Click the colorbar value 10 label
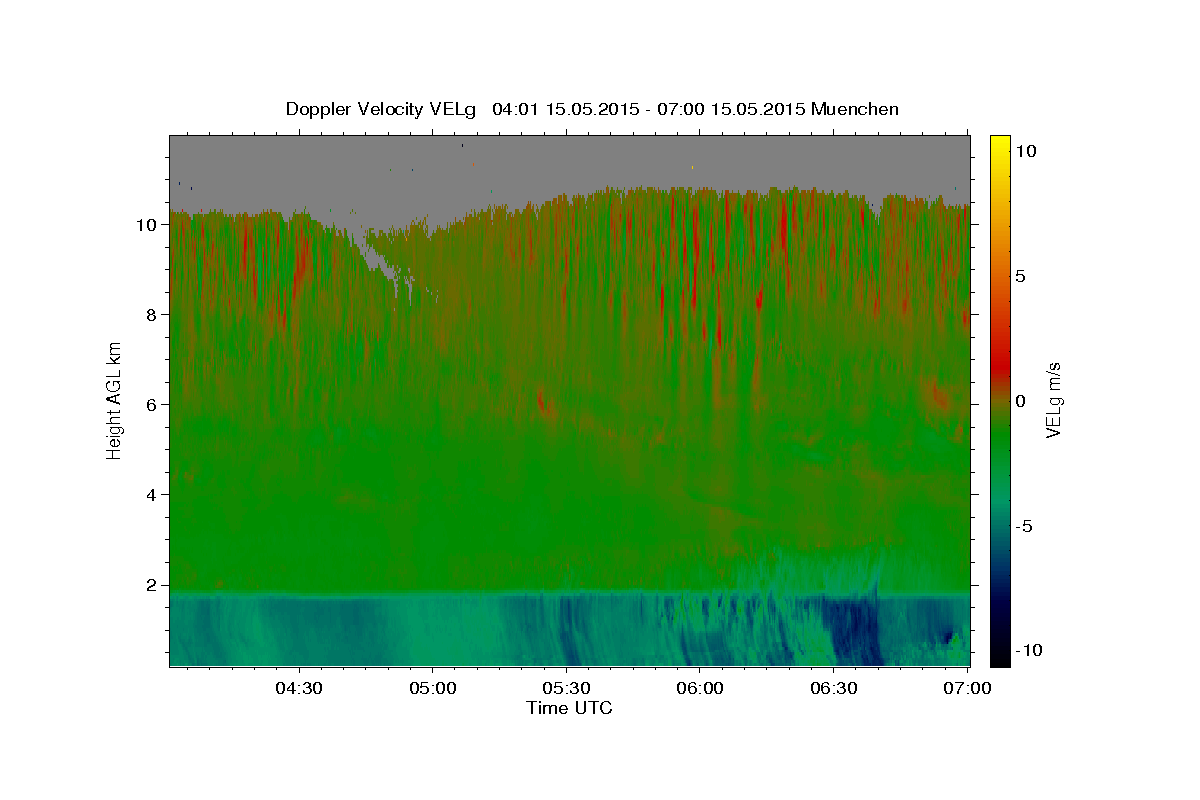 point(1025,151)
